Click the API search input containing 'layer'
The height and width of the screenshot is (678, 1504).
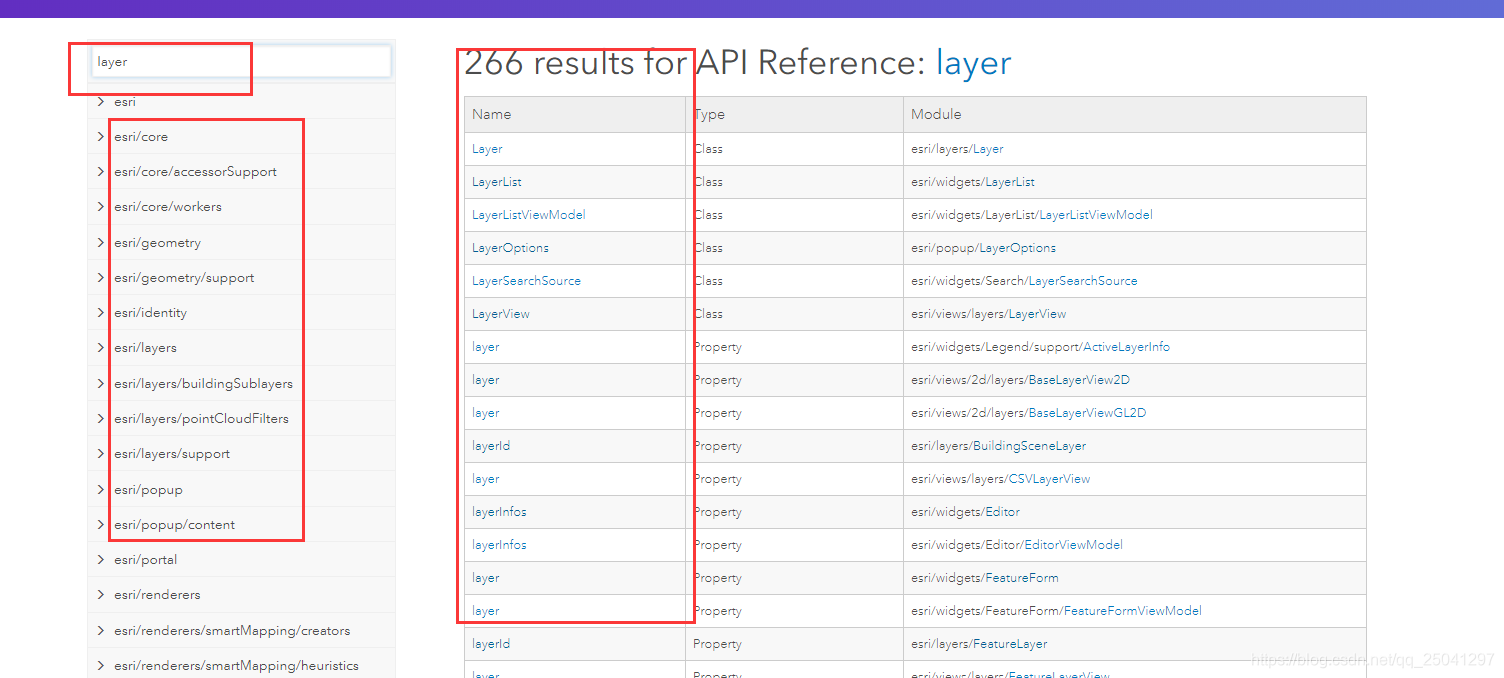[x=241, y=61]
